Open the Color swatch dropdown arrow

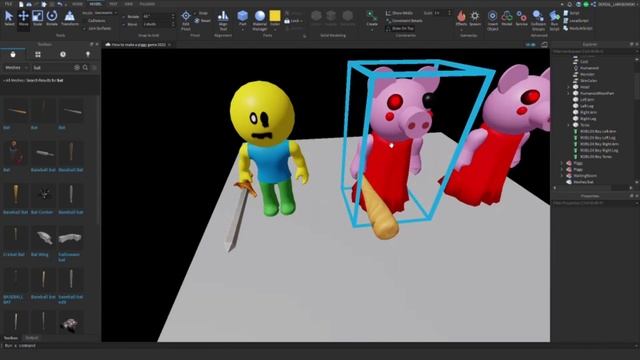tap(275, 29)
